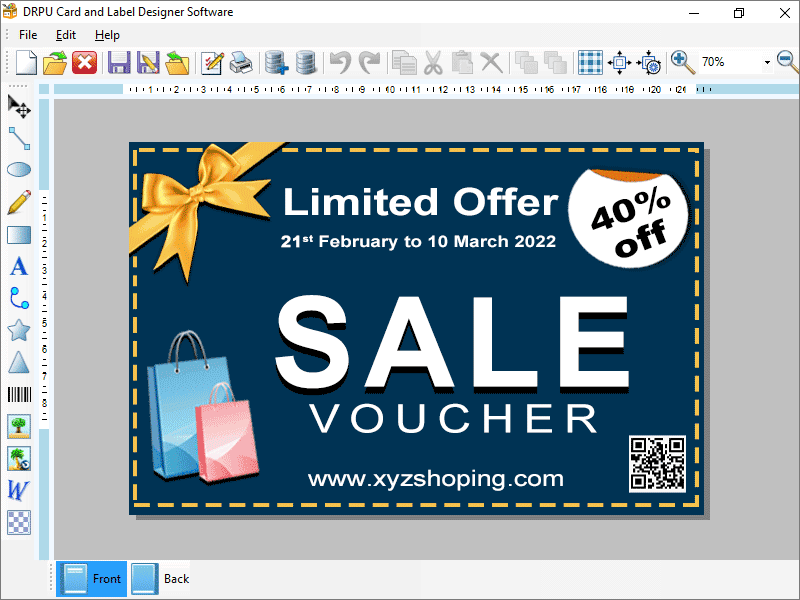Click the send to back icon
The width and height of the screenshot is (800, 600).
[555, 63]
